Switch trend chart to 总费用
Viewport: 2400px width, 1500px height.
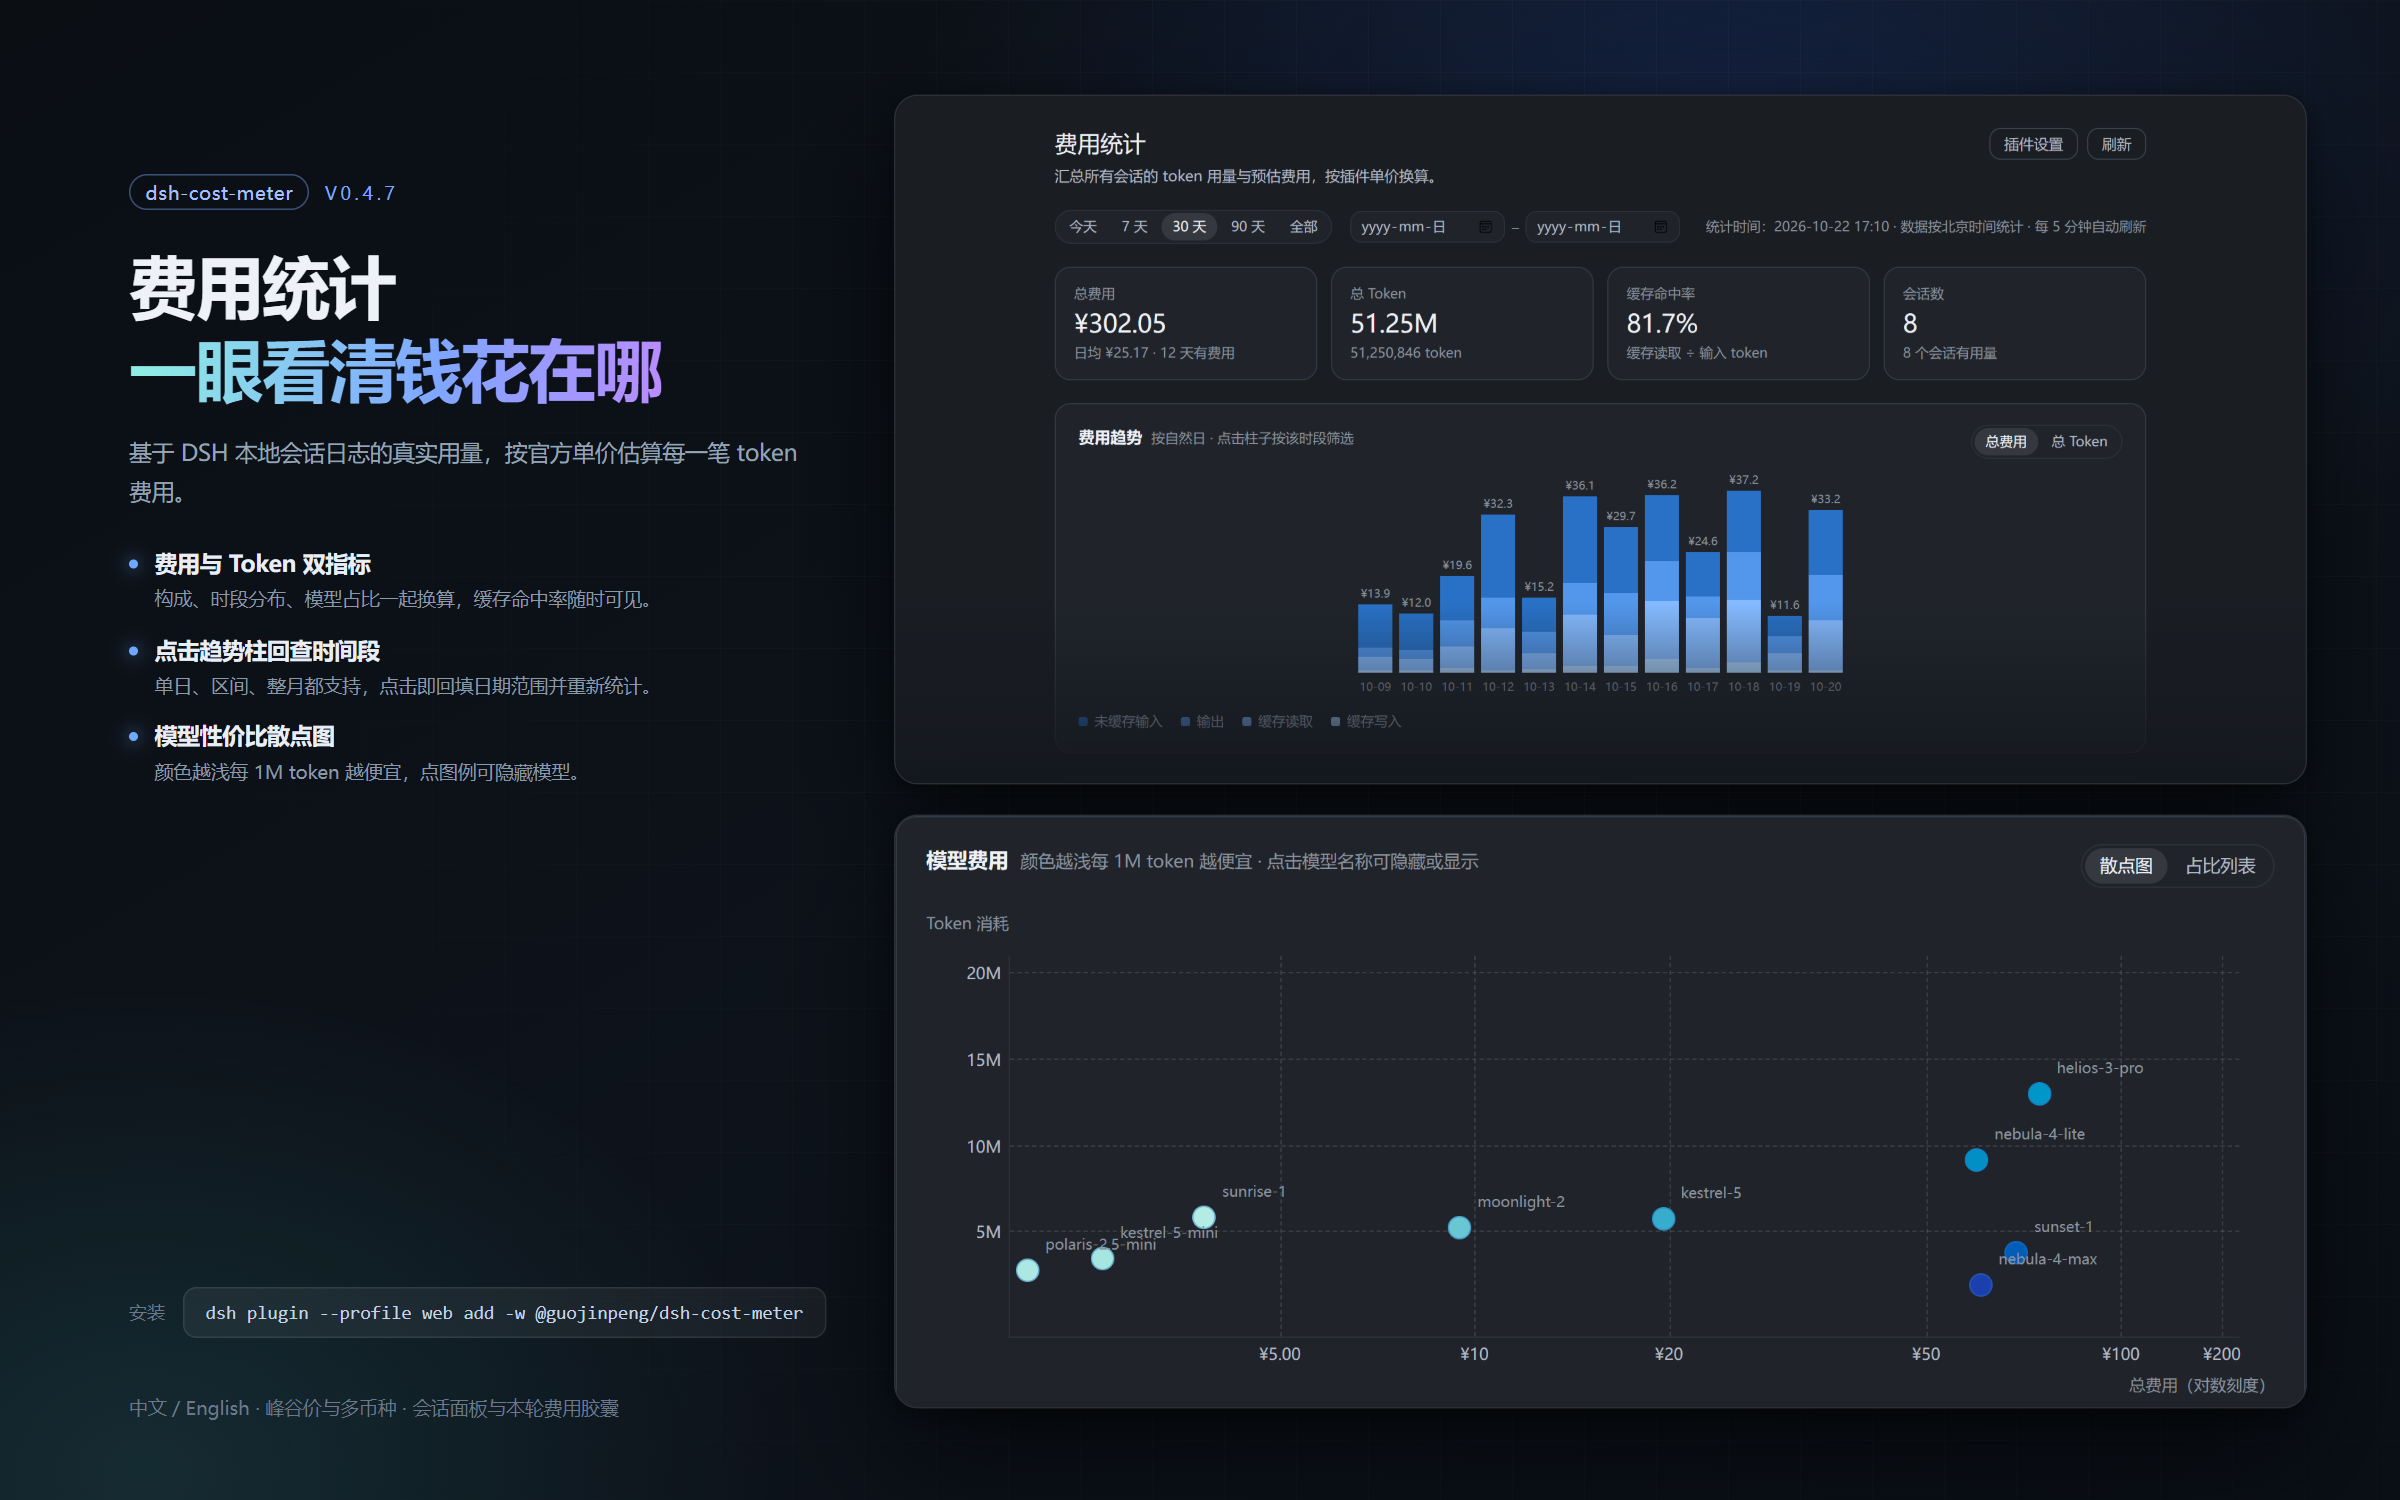tap(2006, 442)
